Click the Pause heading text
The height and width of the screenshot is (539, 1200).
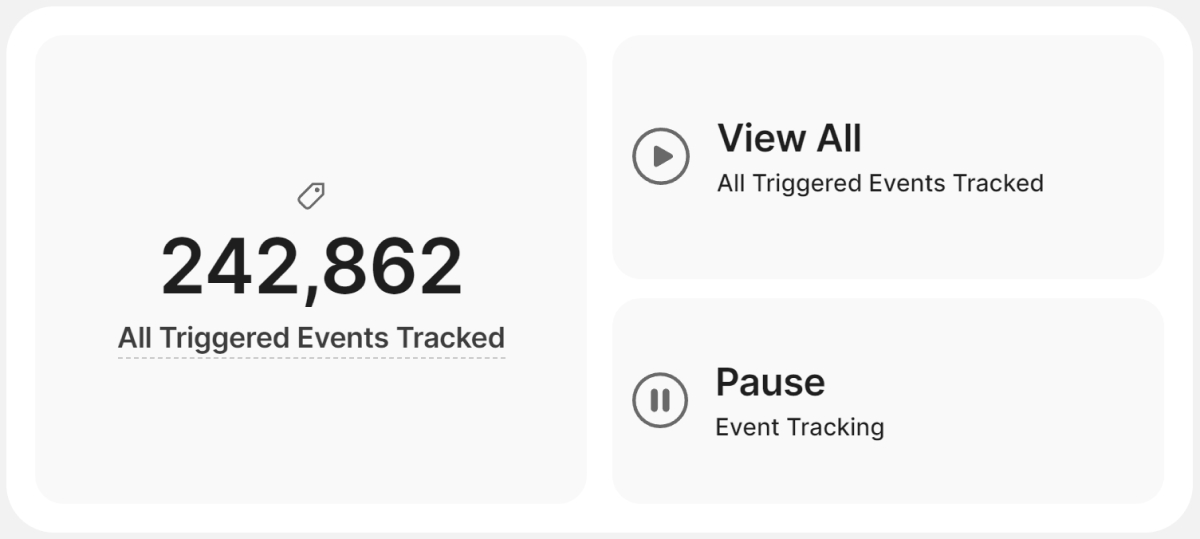click(x=770, y=382)
